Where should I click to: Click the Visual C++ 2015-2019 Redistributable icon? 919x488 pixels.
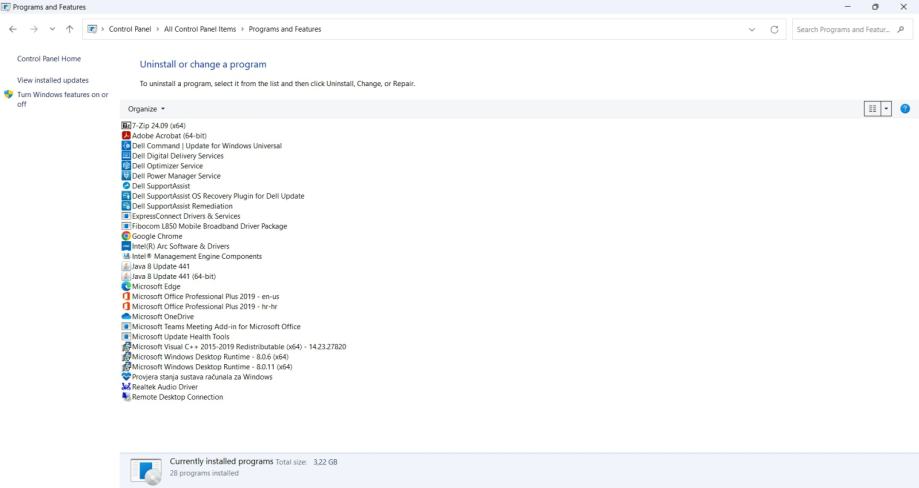tap(126, 346)
